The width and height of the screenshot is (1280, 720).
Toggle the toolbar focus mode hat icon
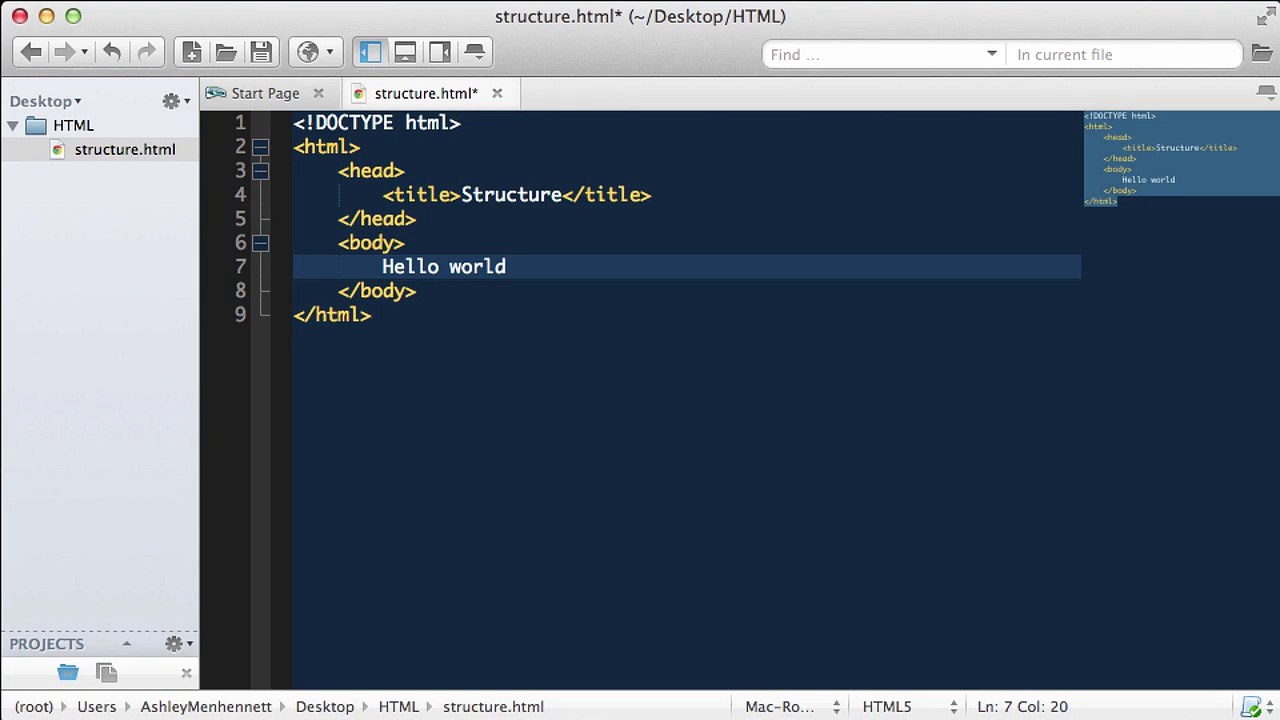click(475, 52)
